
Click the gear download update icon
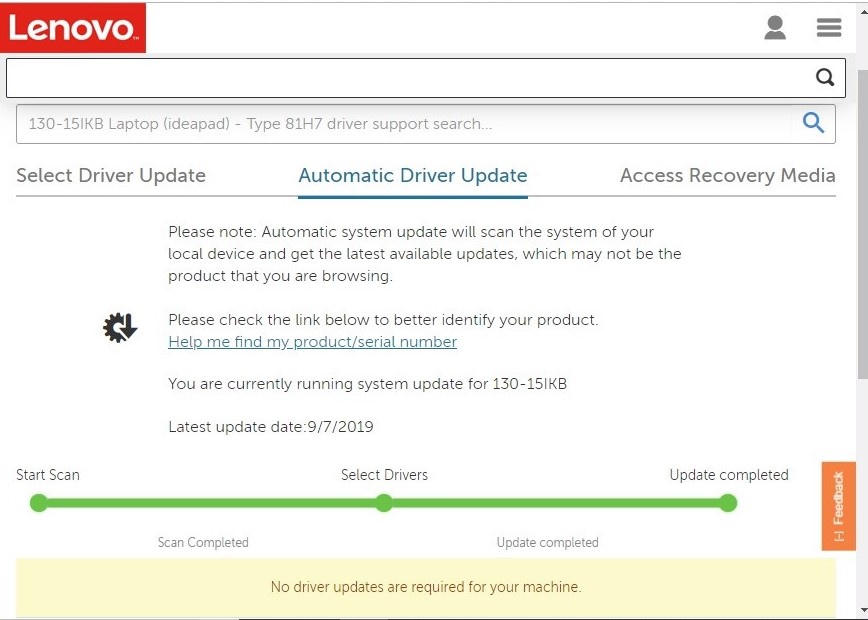point(120,328)
